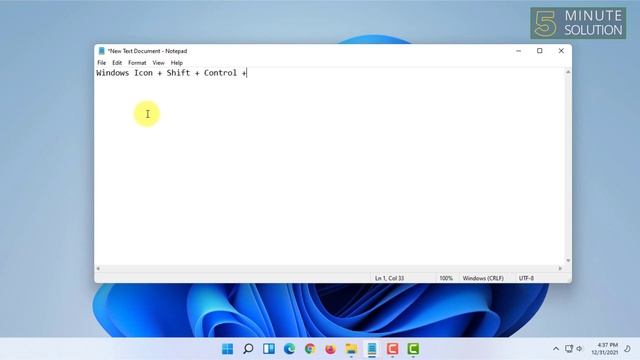Click the scroll up arrow in Notepad
This screenshot has width=640, height=360.
[568, 72]
